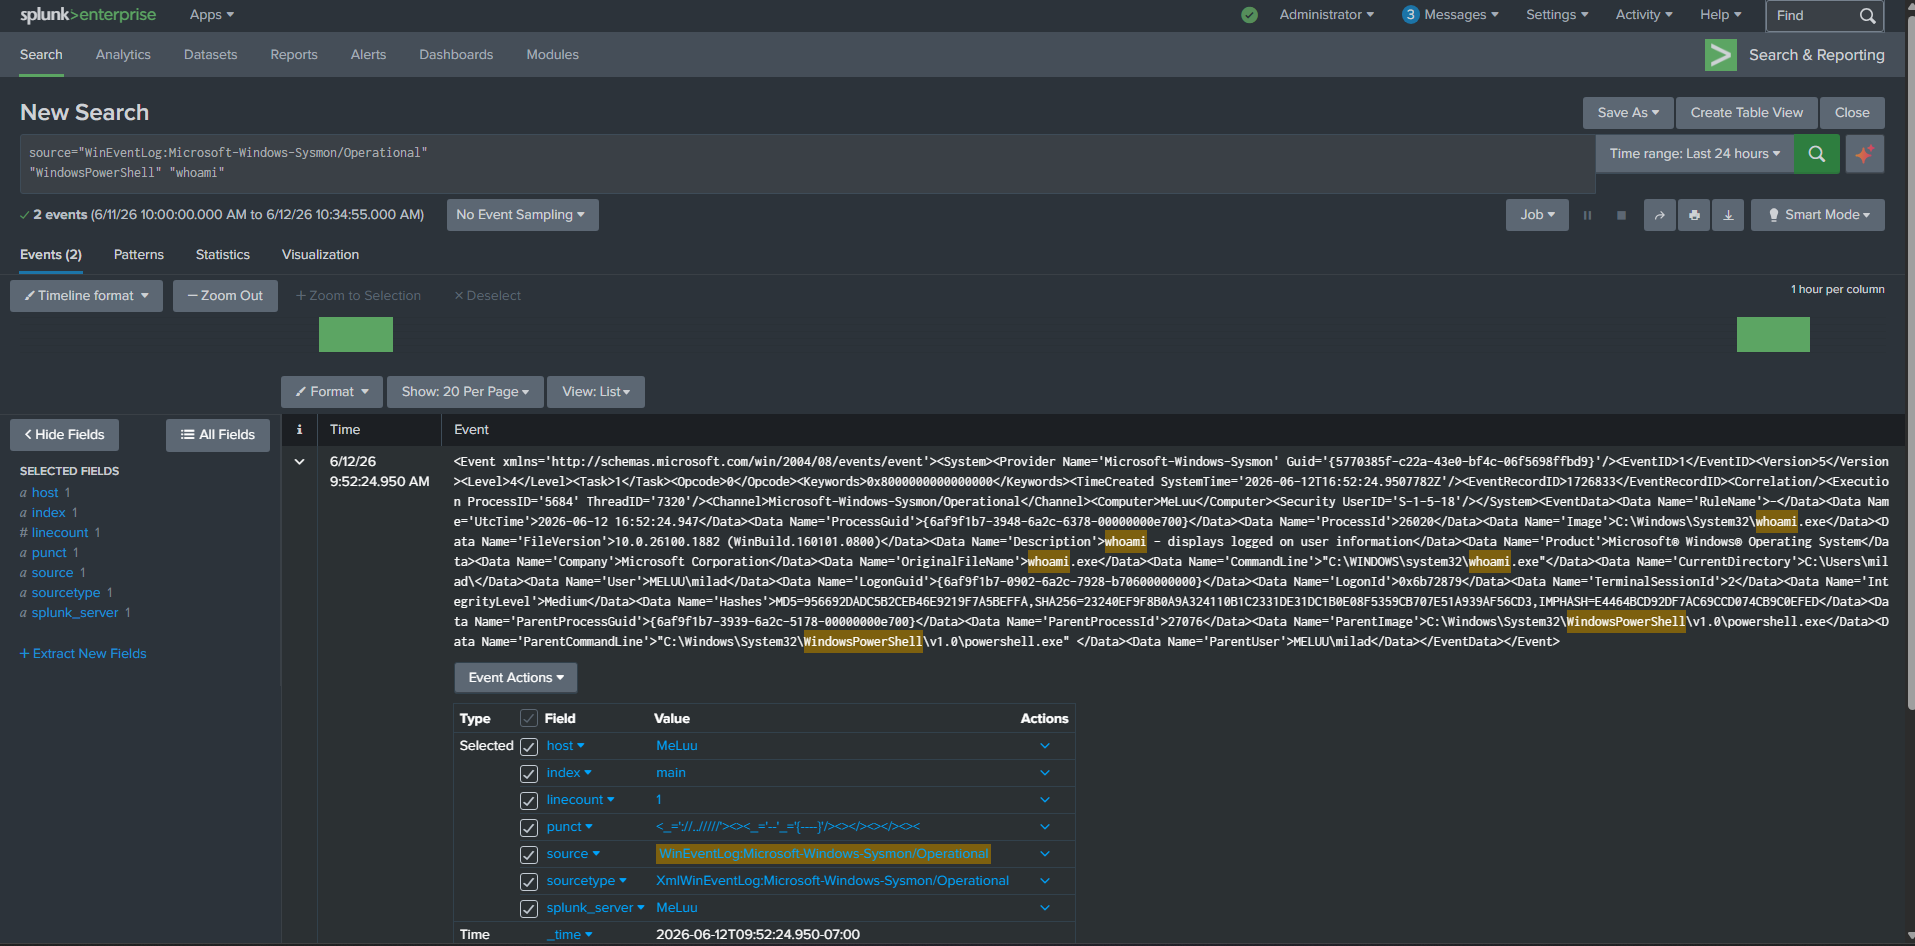
Task: Open Time range Last 24 hours picker
Action: (x=1694, y=154)
